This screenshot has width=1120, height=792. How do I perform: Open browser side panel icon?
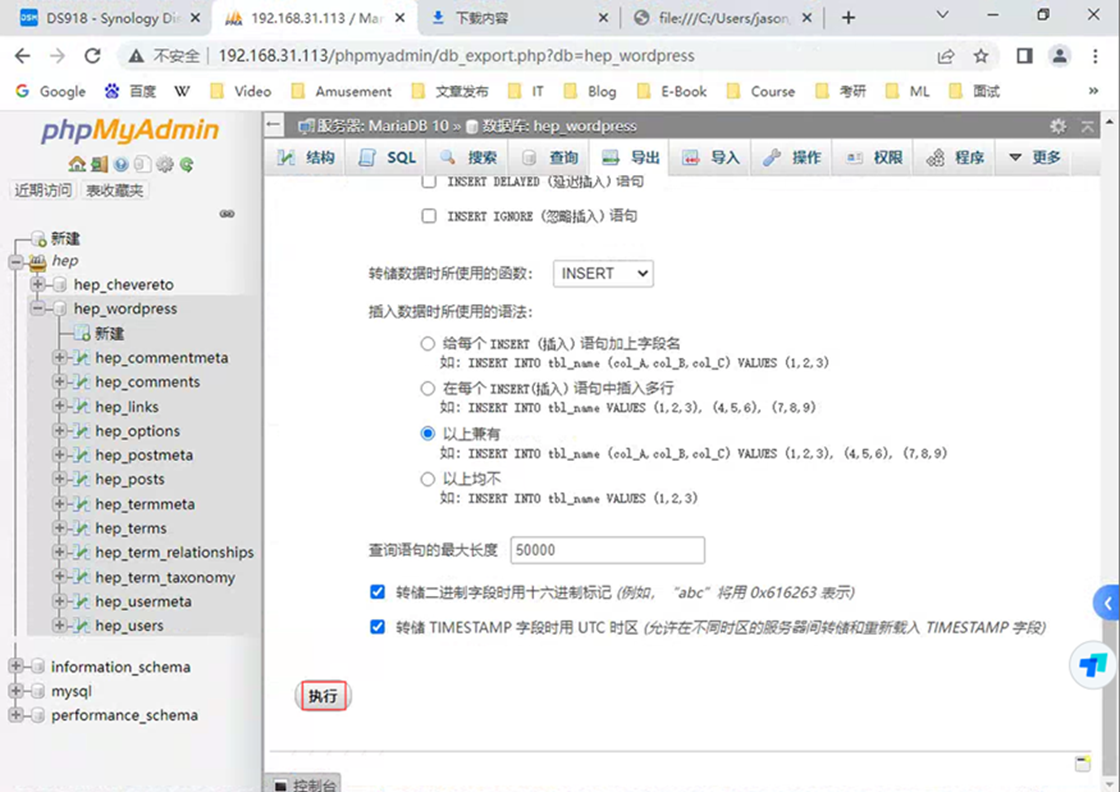tap(1024, 56)
